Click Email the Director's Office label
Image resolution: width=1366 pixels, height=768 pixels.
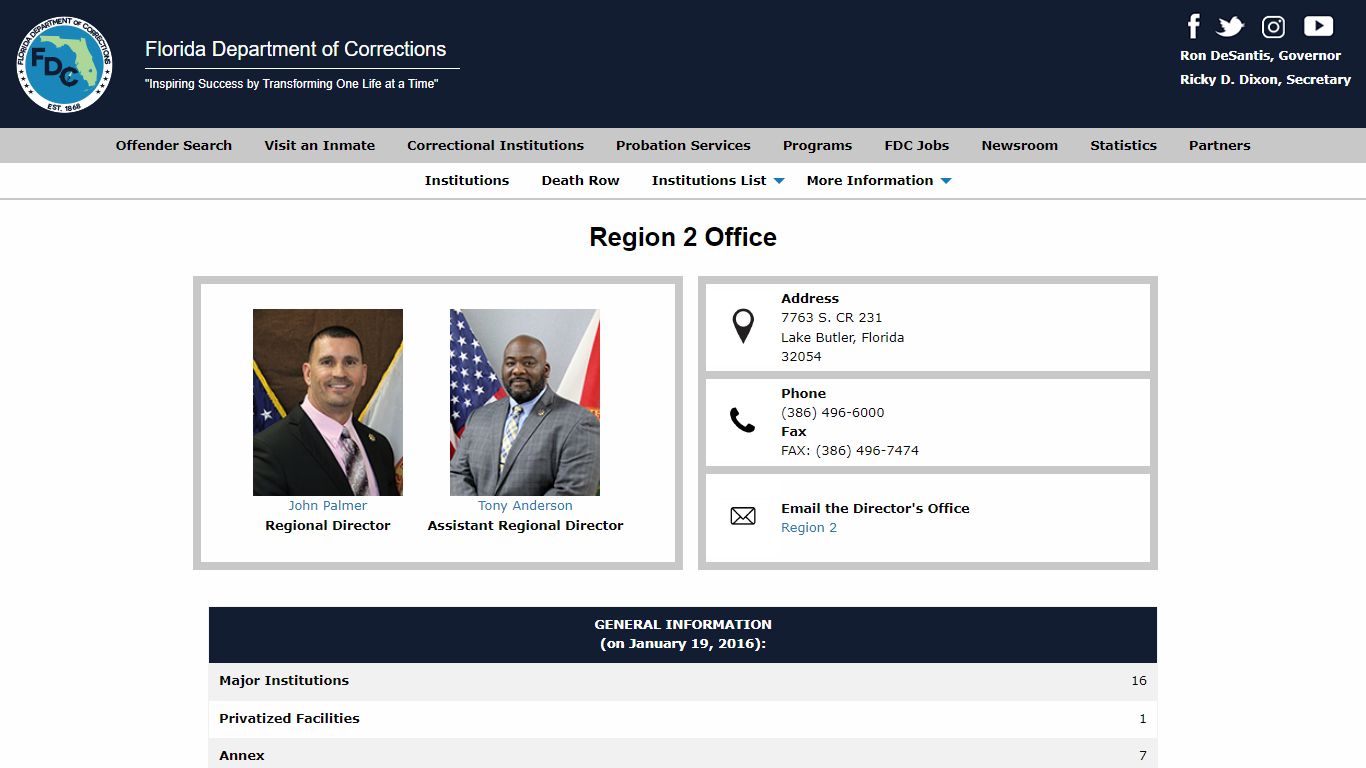[875, 508]
